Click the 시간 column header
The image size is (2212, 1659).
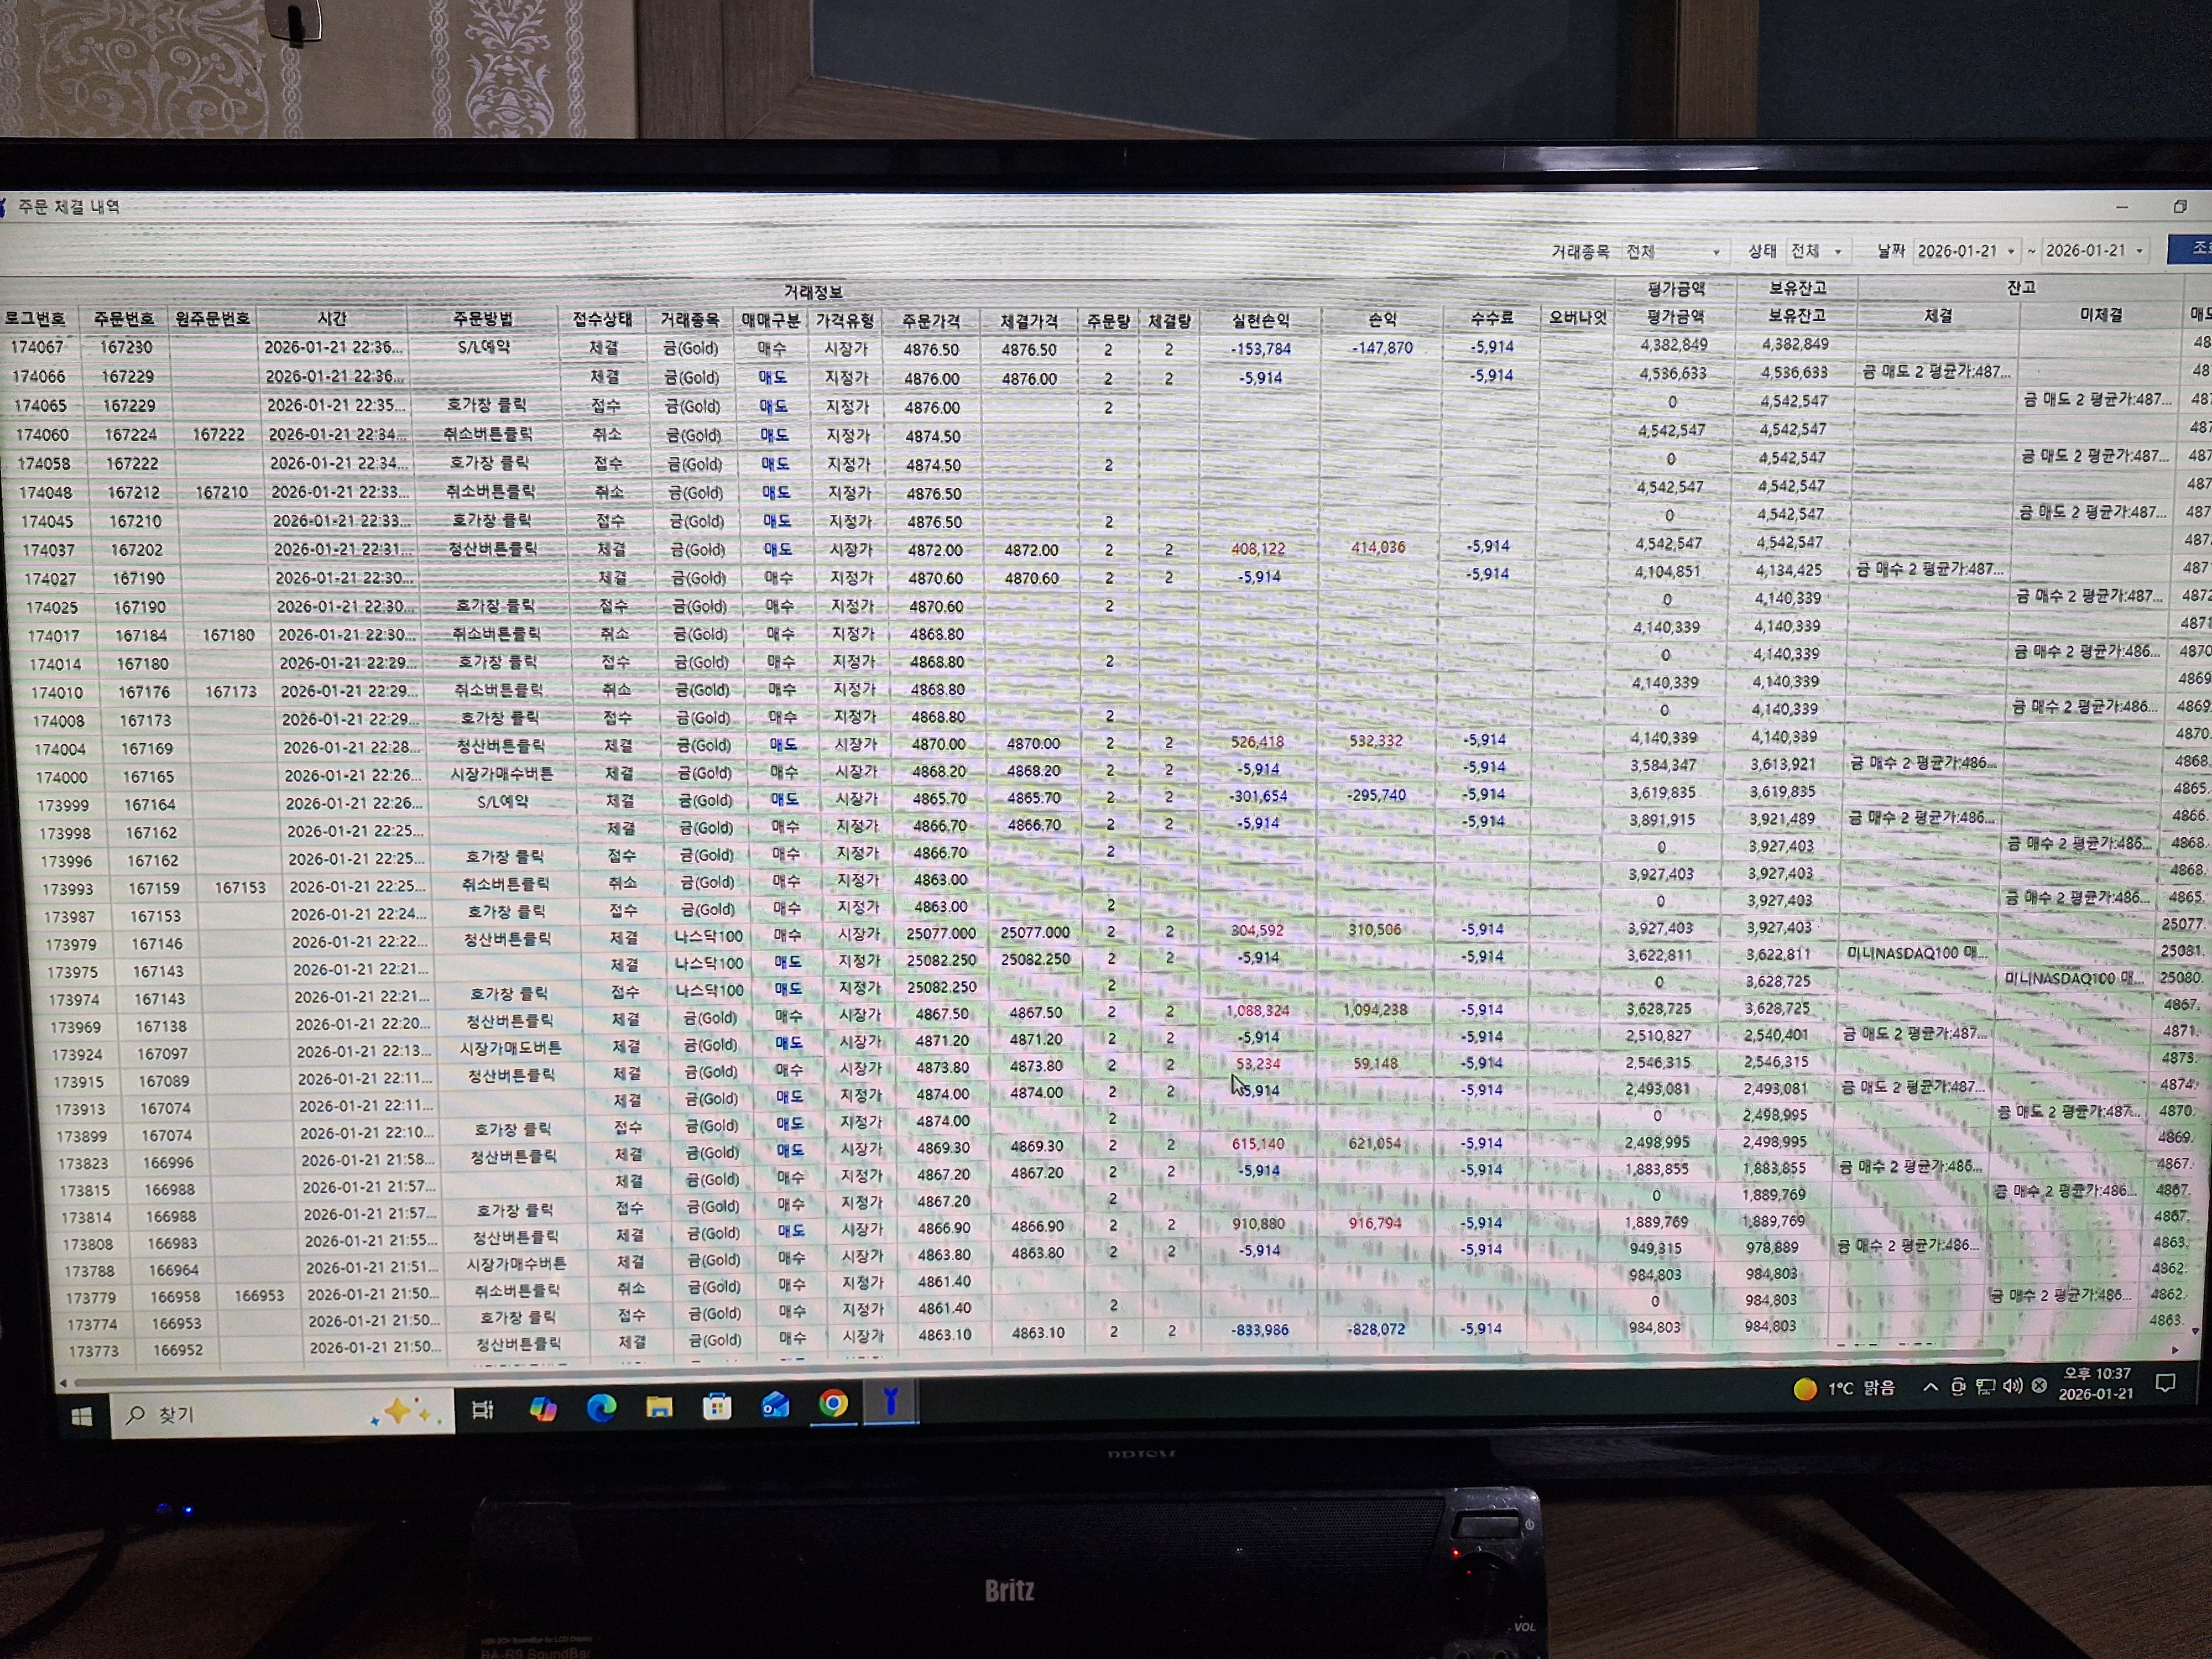[x=332, y=319]
